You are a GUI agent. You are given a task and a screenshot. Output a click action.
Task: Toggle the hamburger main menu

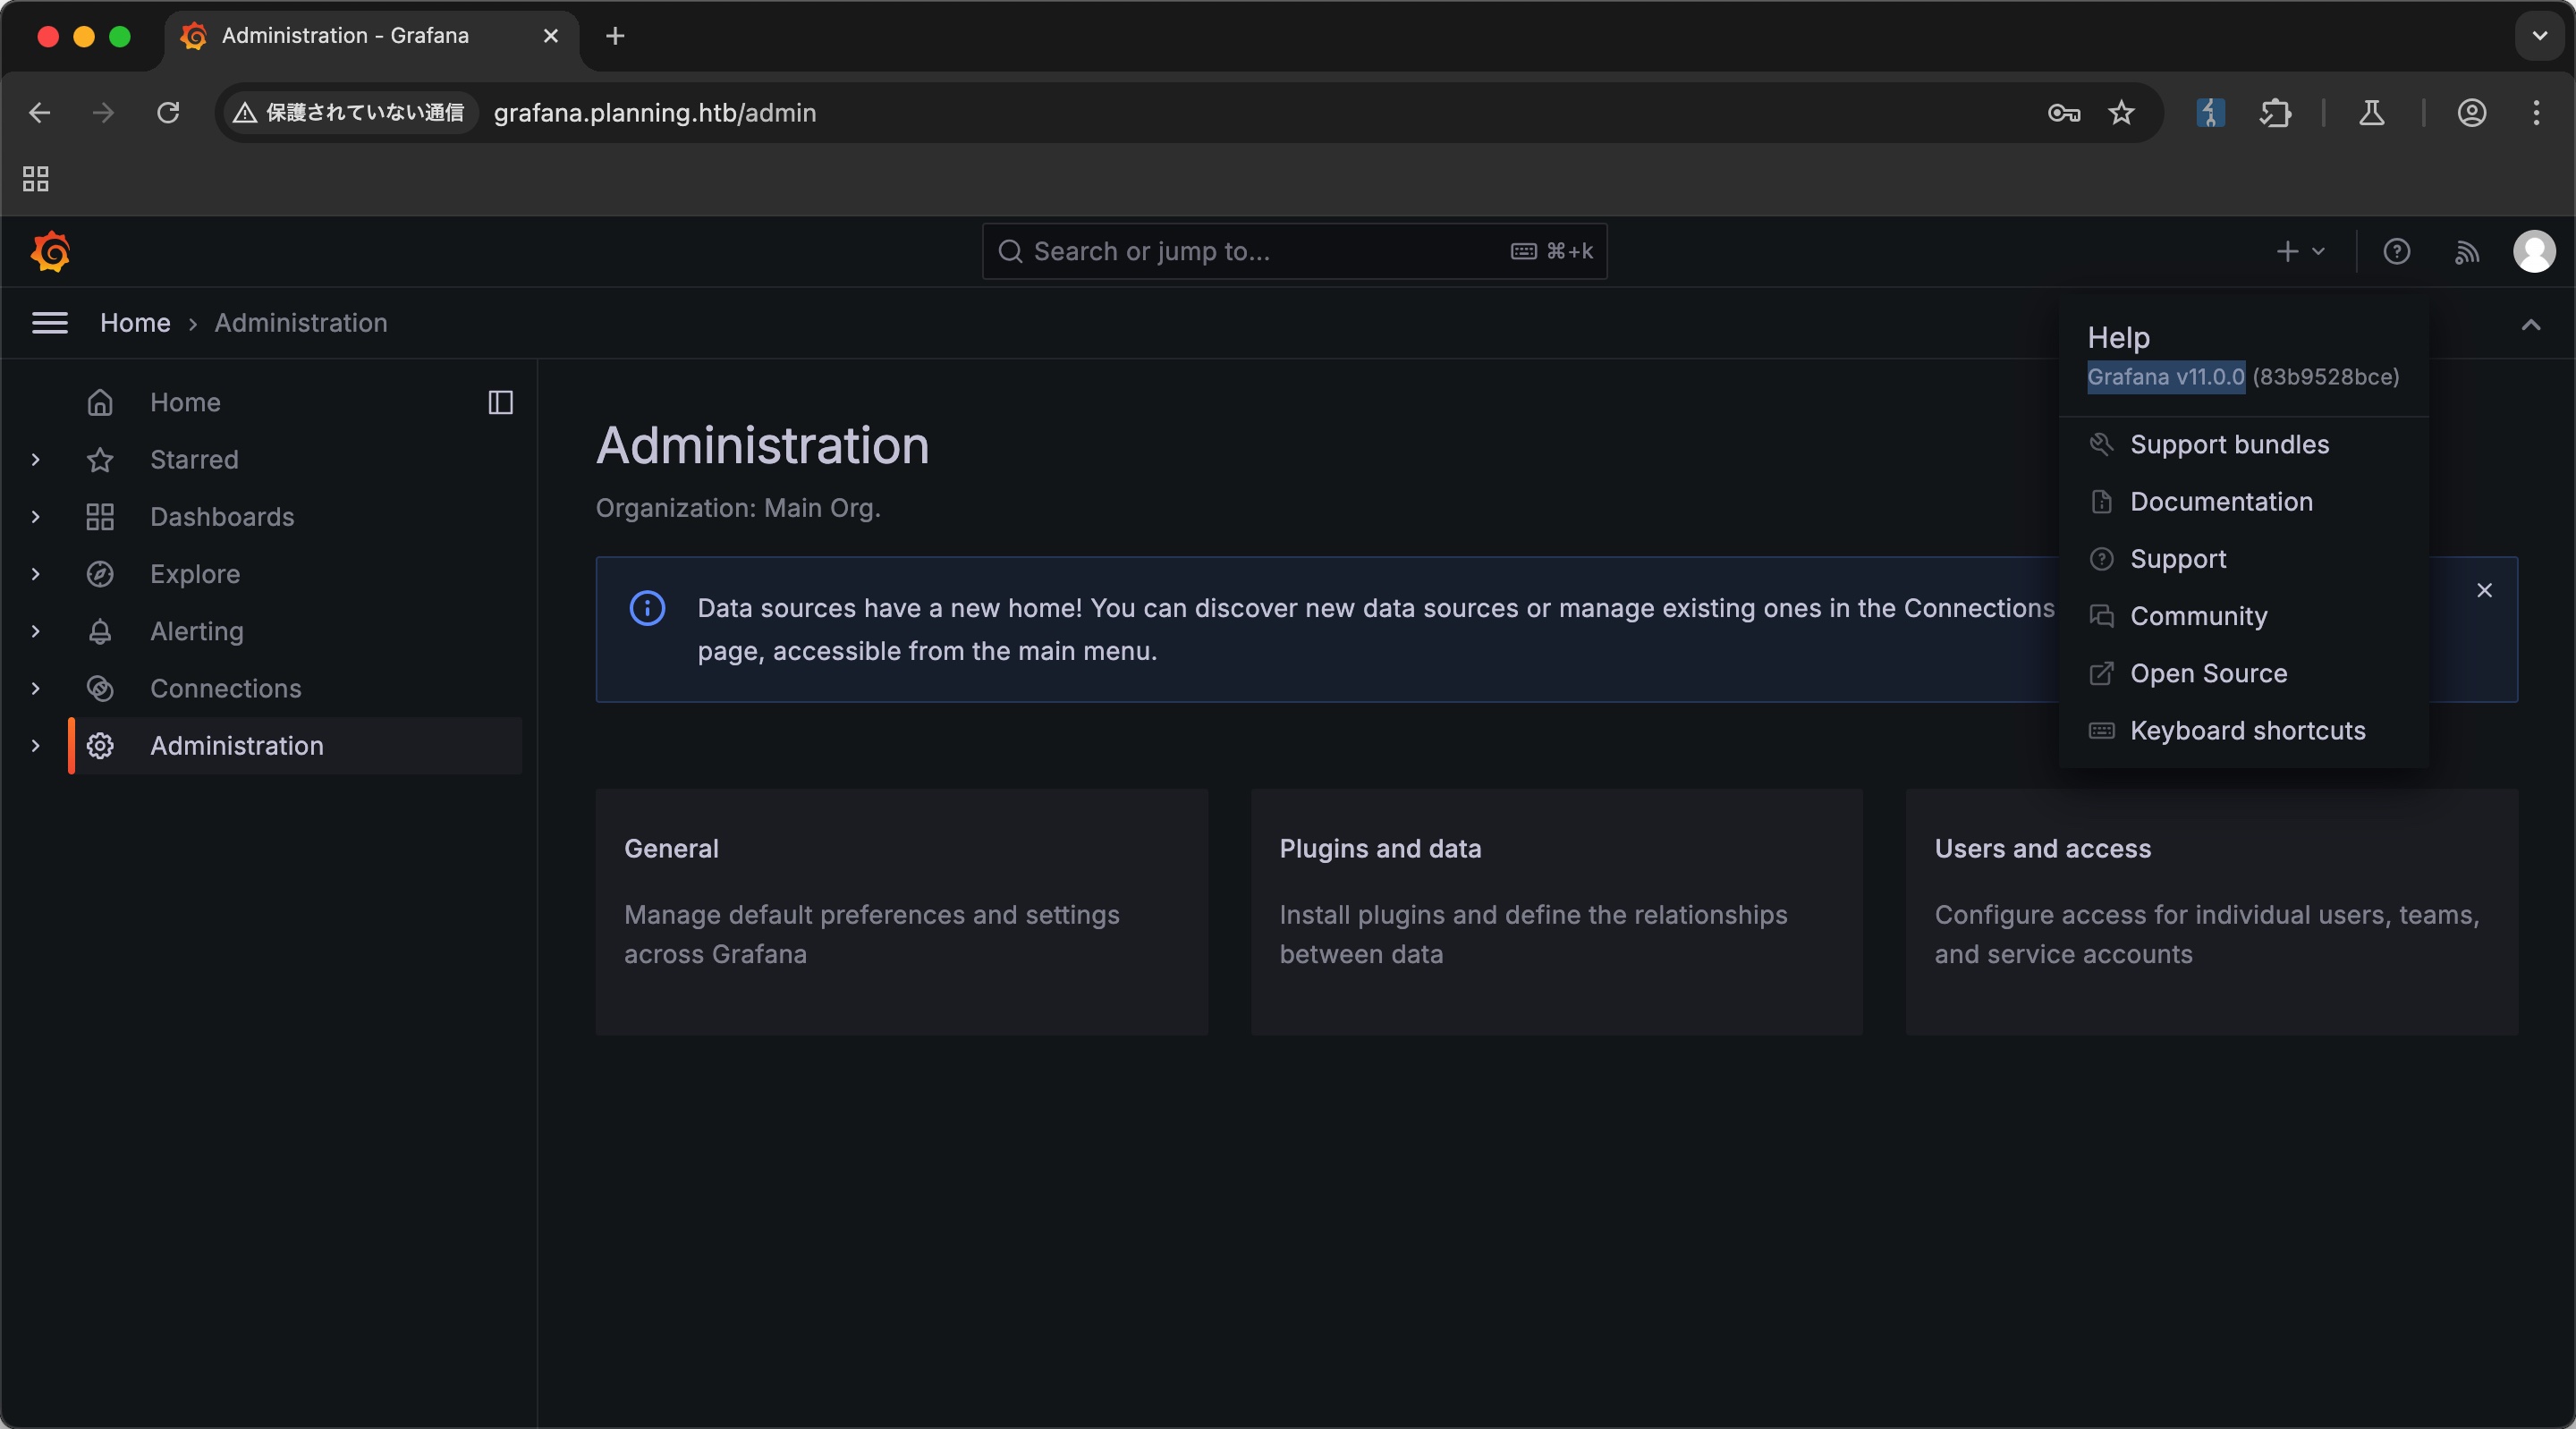click(x=50, y=323)
